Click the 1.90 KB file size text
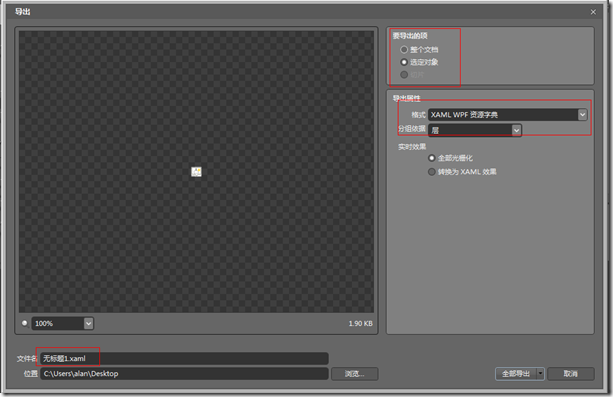The width and height of the screenshot is (613, 397). click(x=360, y=323)
